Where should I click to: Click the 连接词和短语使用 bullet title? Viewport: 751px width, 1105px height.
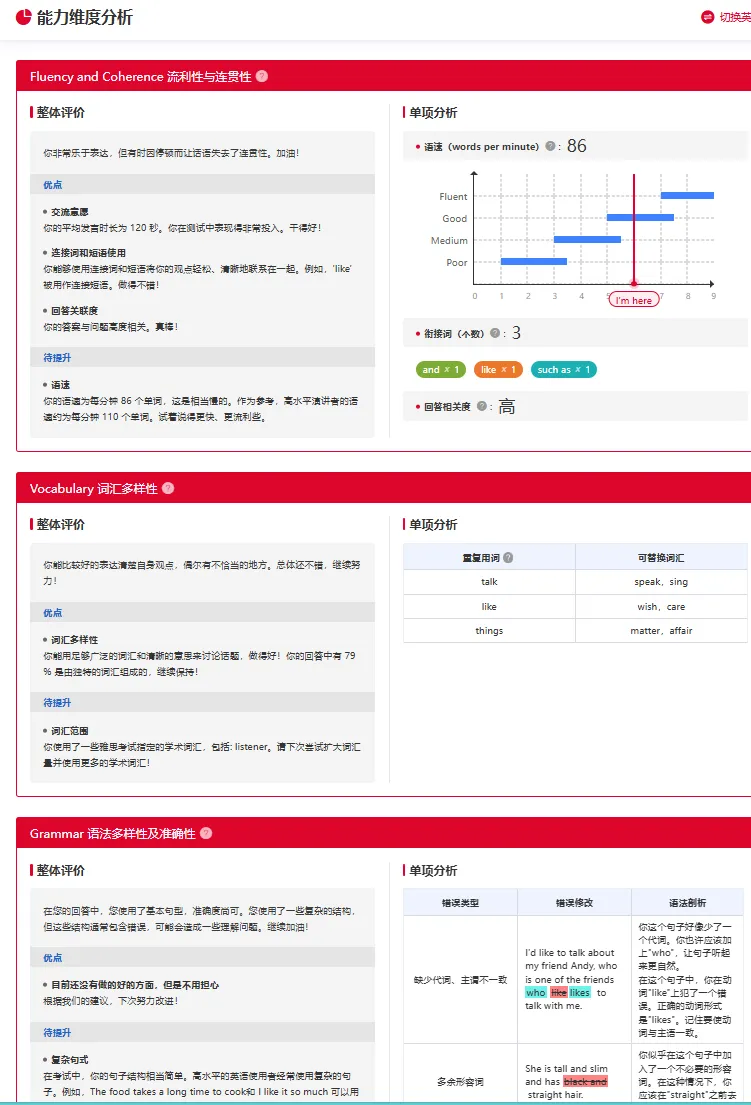(x=88, y=253)
